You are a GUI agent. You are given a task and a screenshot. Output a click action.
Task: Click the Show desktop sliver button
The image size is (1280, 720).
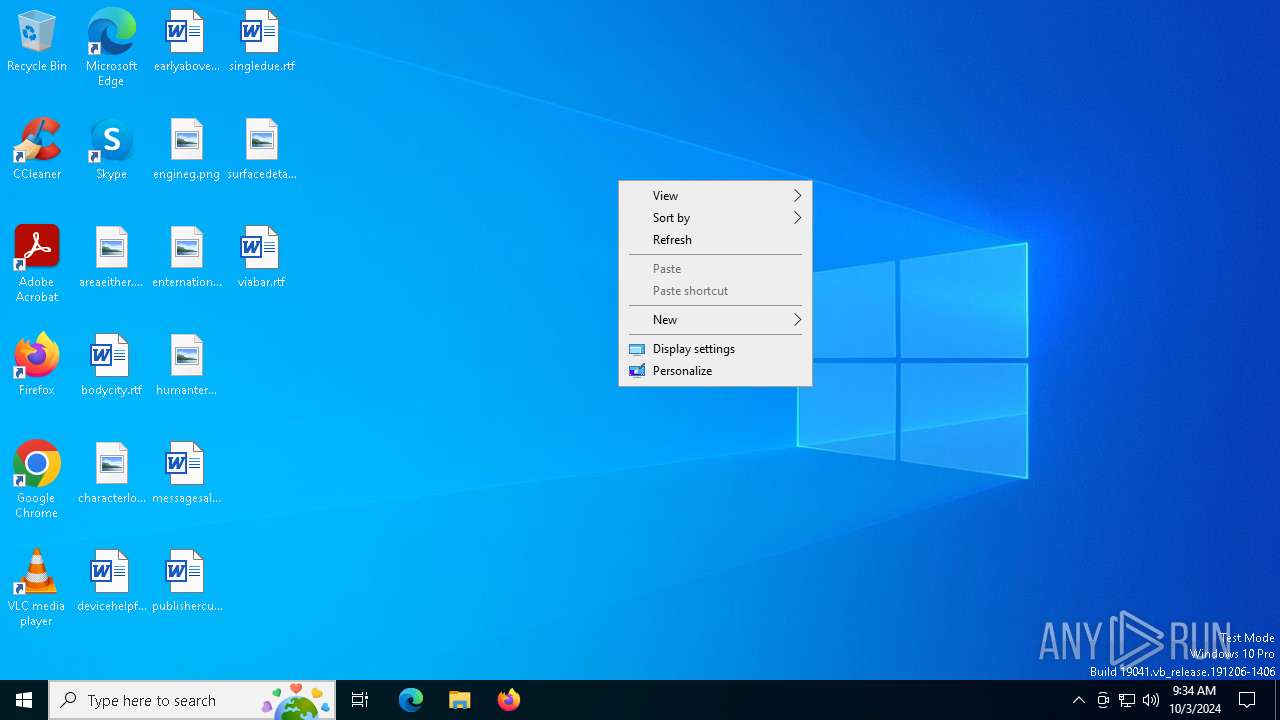1277,700
